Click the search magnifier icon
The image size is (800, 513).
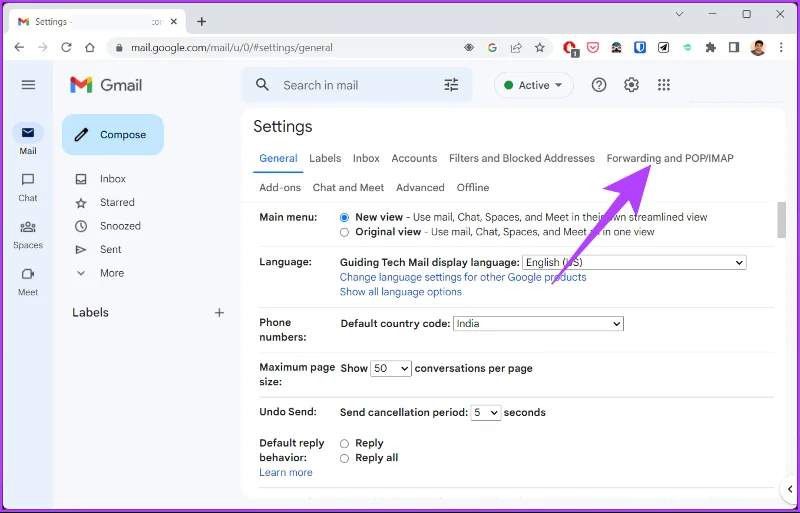262,85
